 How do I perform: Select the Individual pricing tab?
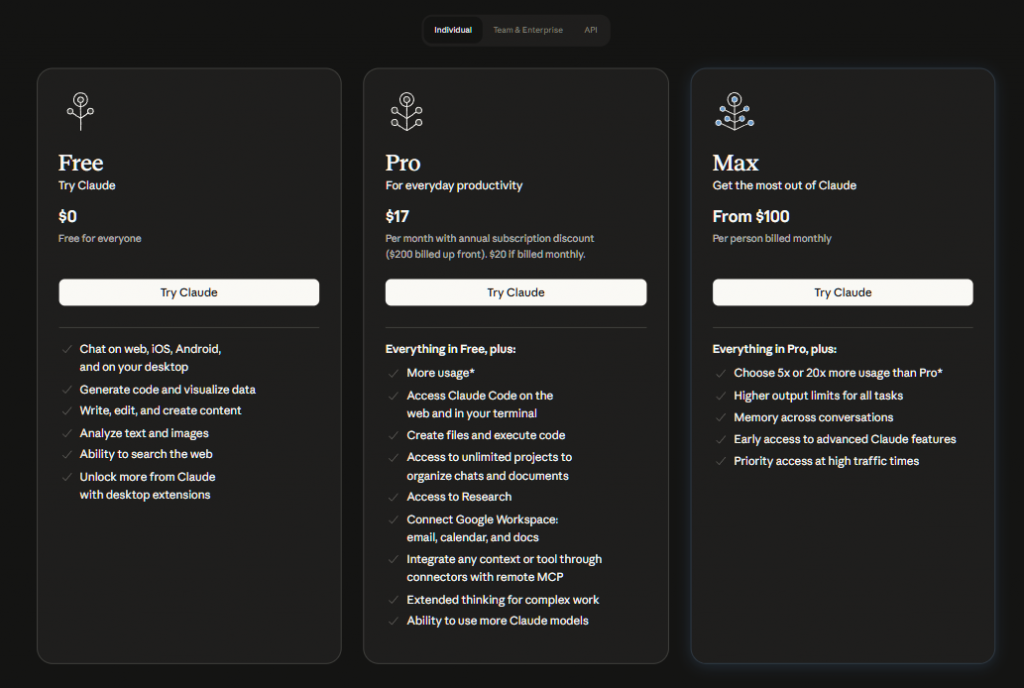click(453, 30)
